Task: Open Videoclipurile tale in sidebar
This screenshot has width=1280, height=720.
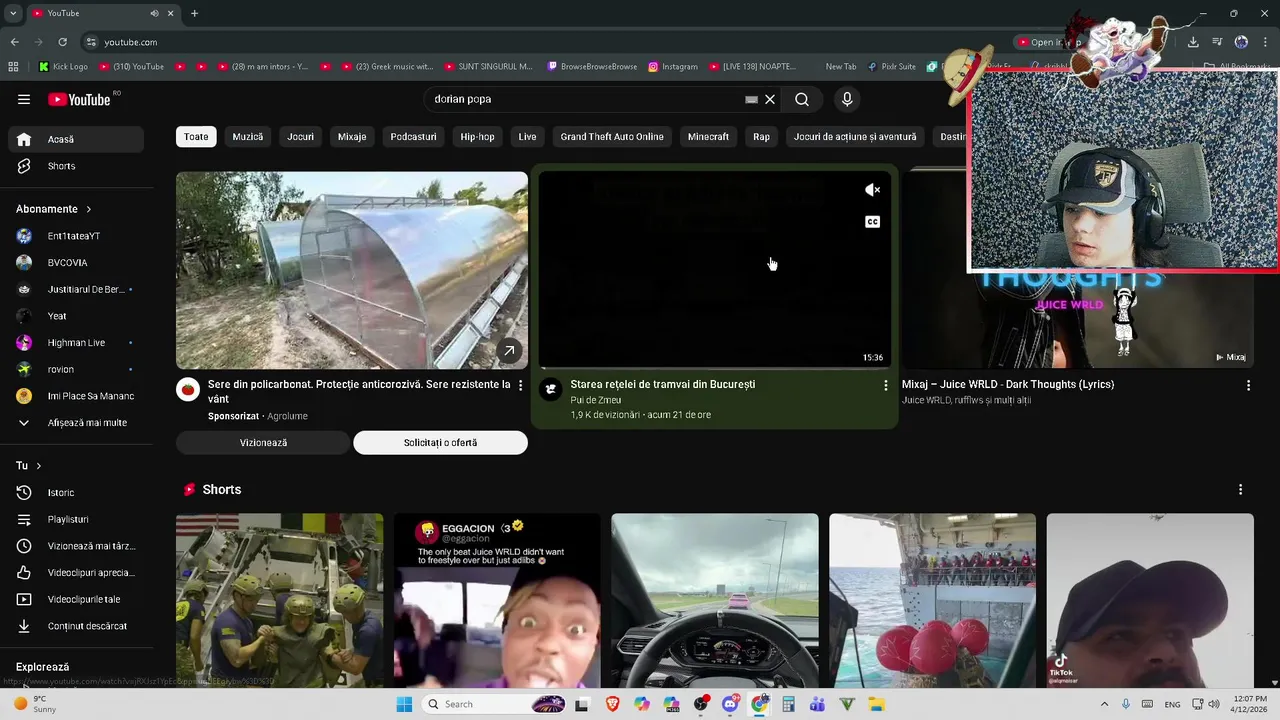Action: 76,599
